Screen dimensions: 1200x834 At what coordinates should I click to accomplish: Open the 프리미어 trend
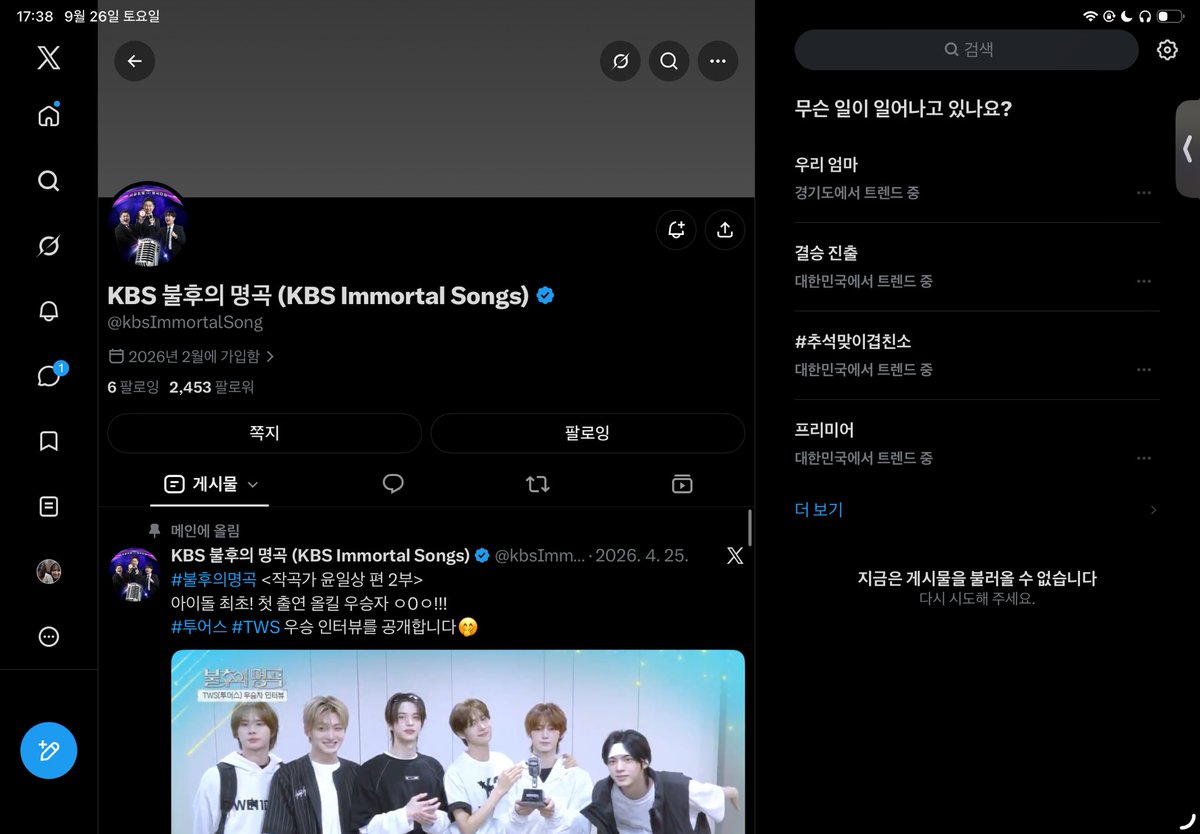977,443
